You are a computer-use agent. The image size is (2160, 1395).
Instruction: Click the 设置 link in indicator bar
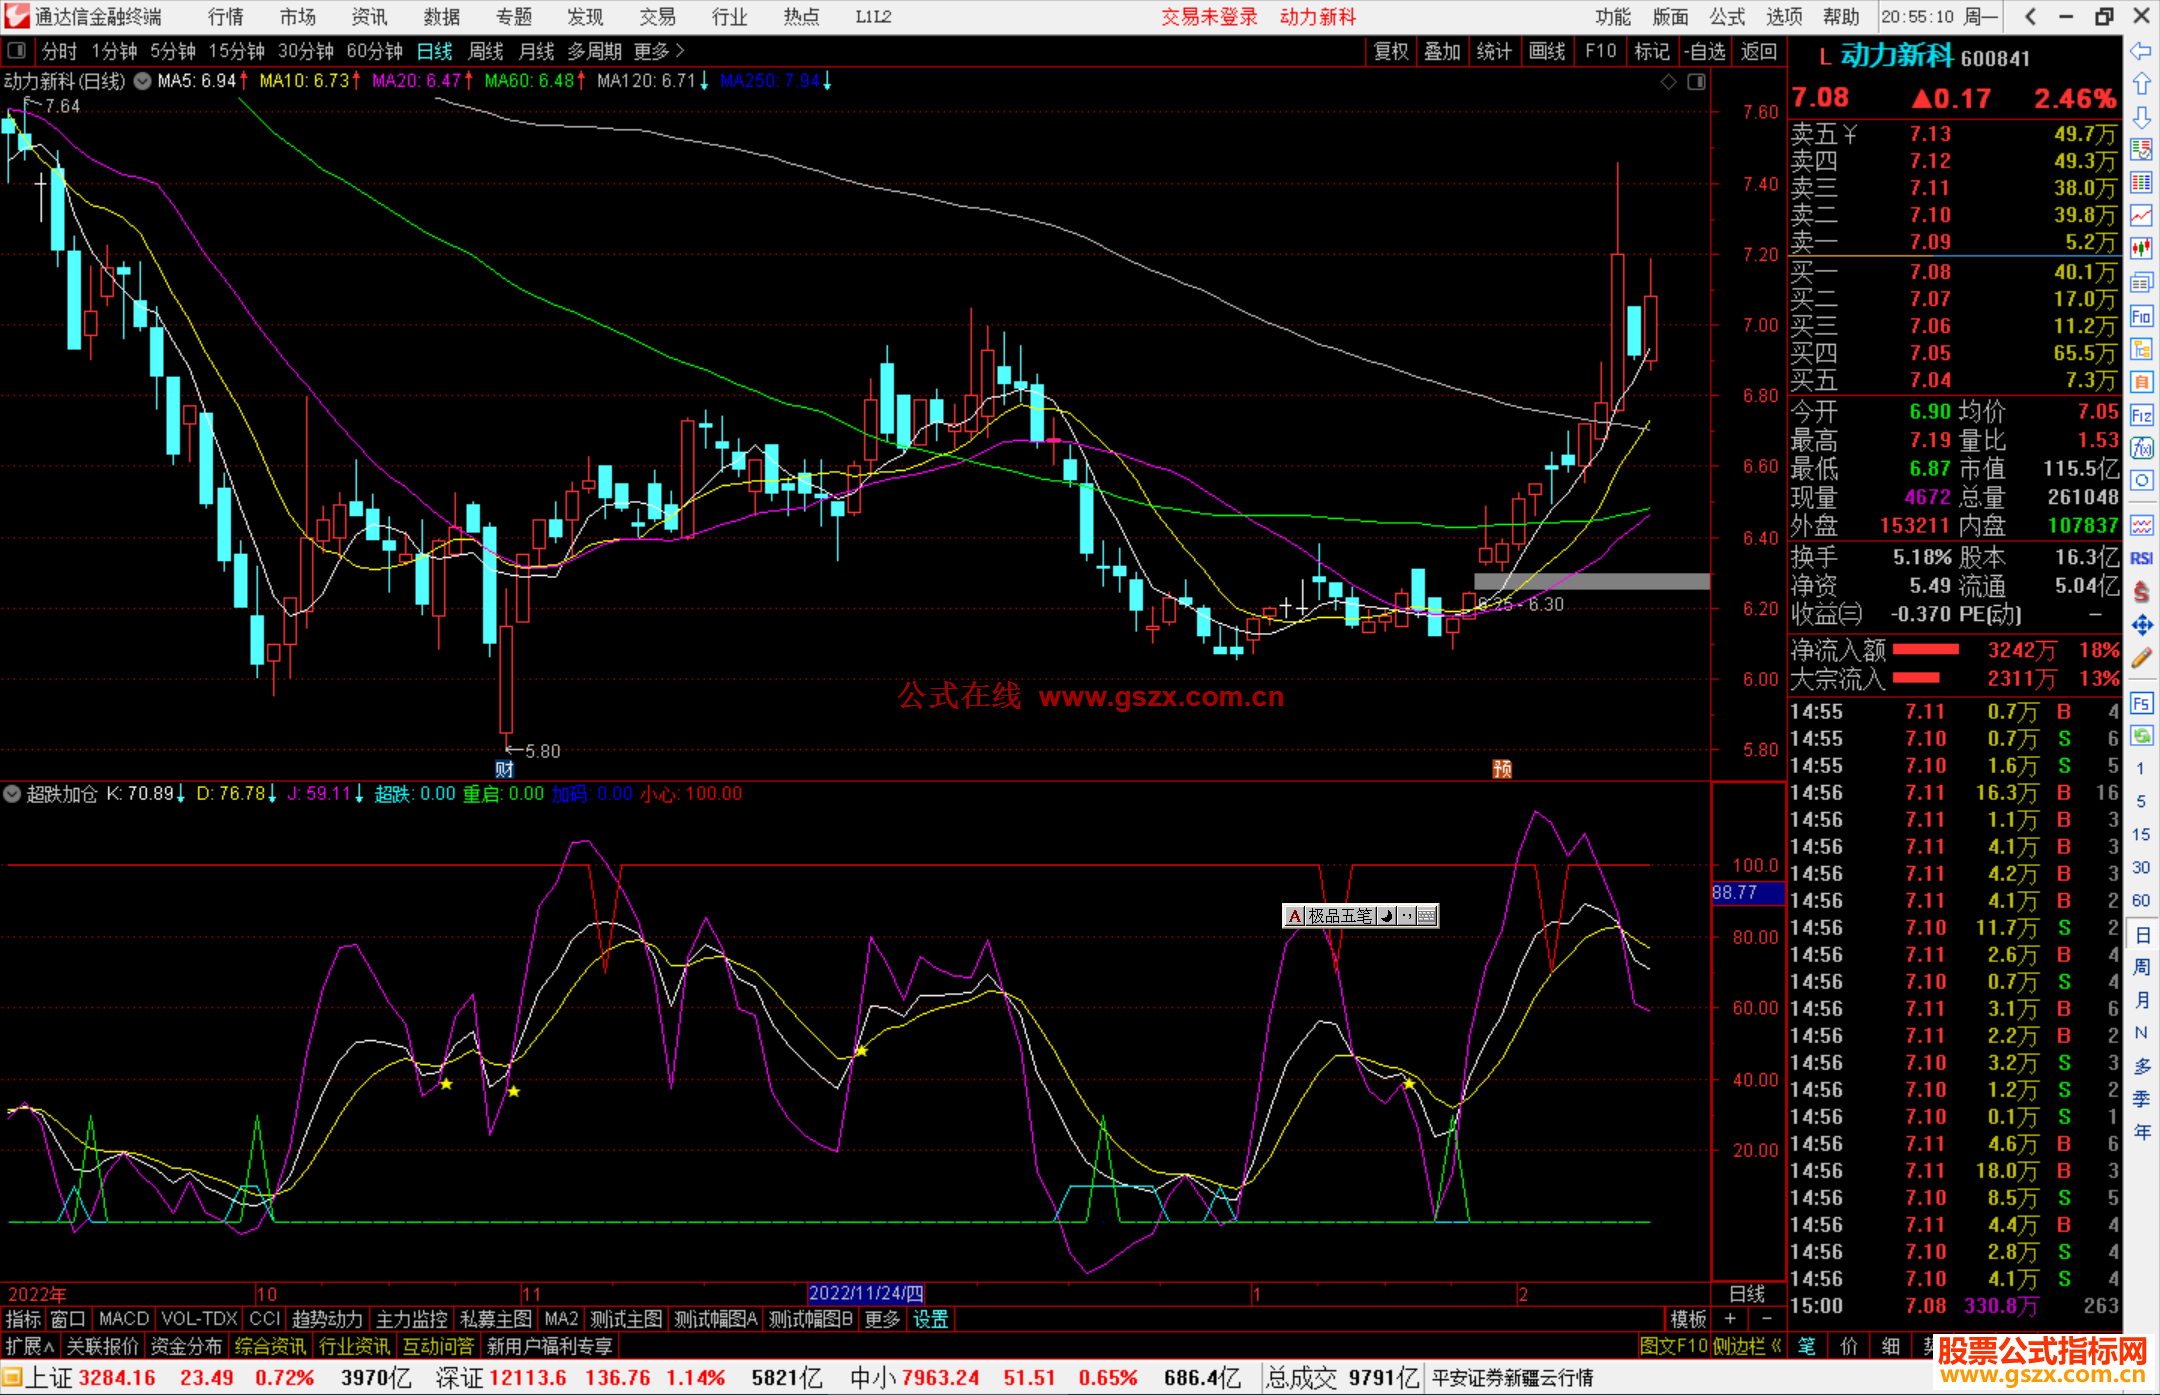tap(930, 1319)
